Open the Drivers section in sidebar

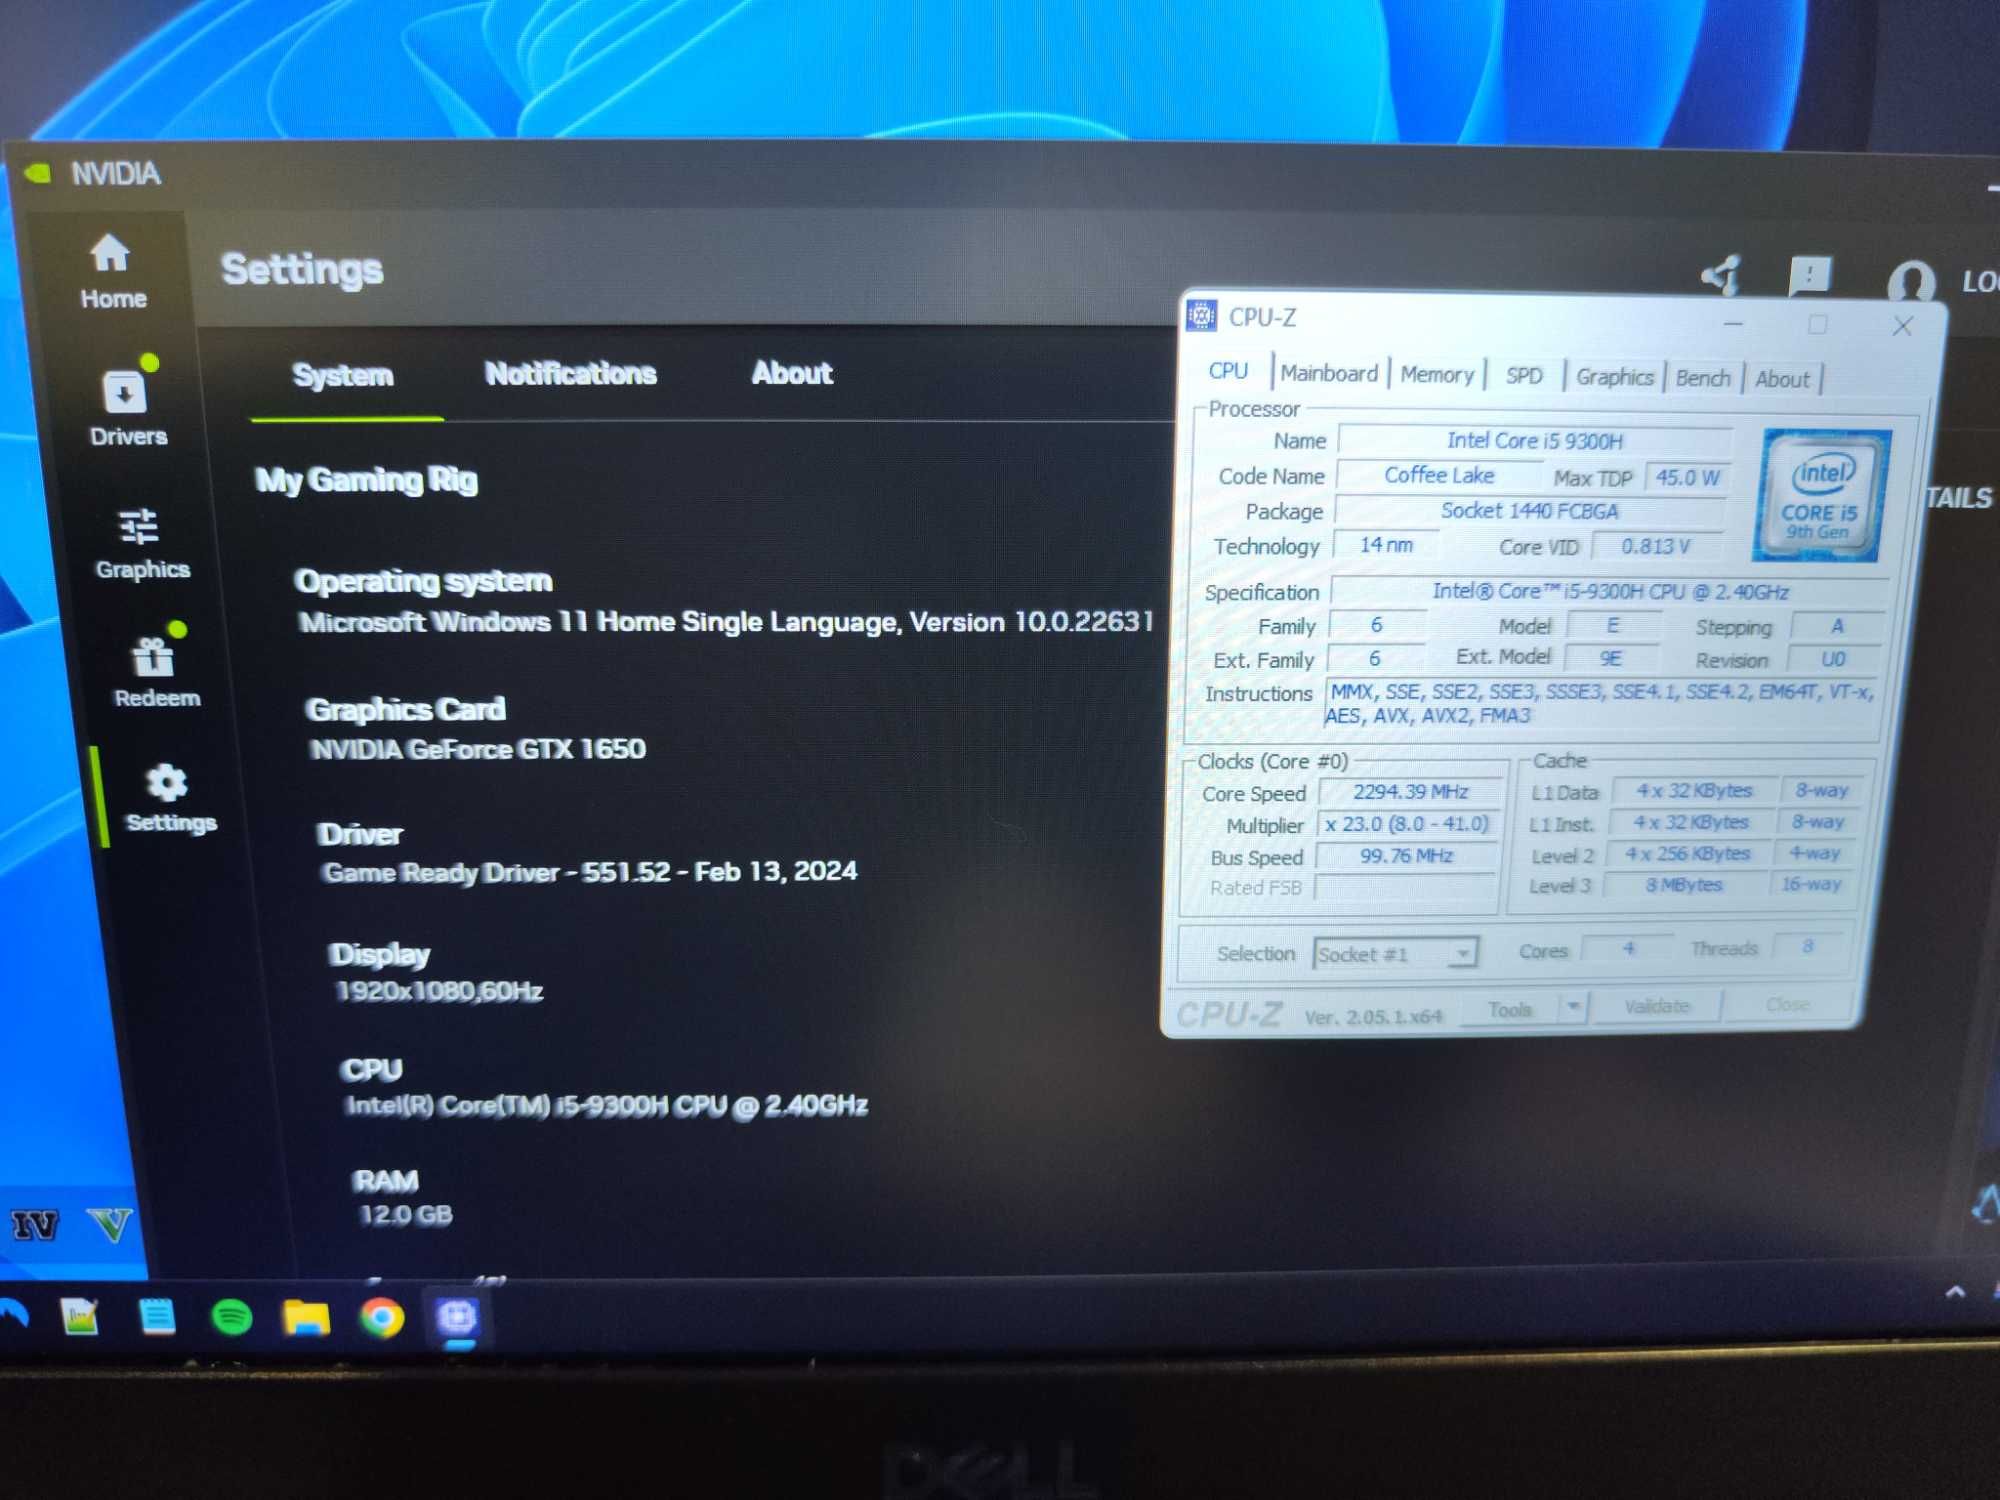click(128, 409)
